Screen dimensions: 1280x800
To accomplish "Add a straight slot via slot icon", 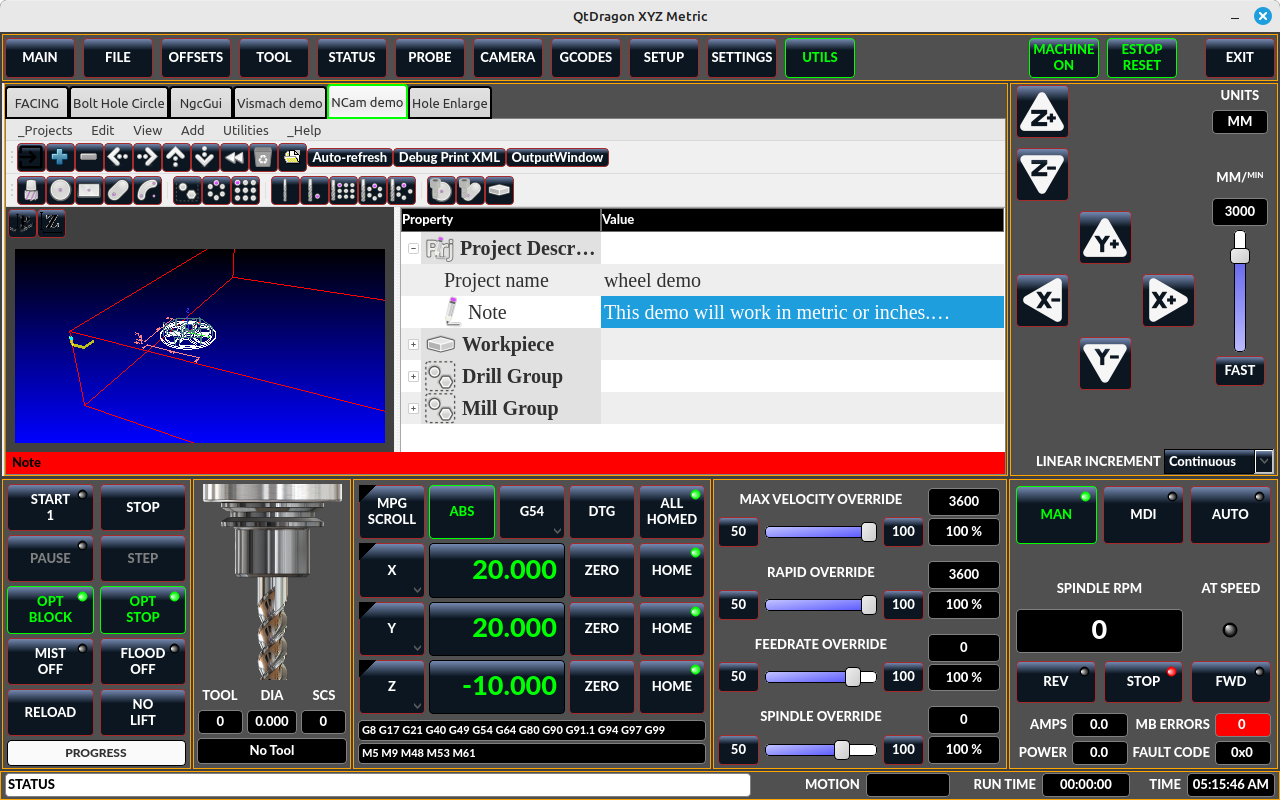I will point(118,190).
